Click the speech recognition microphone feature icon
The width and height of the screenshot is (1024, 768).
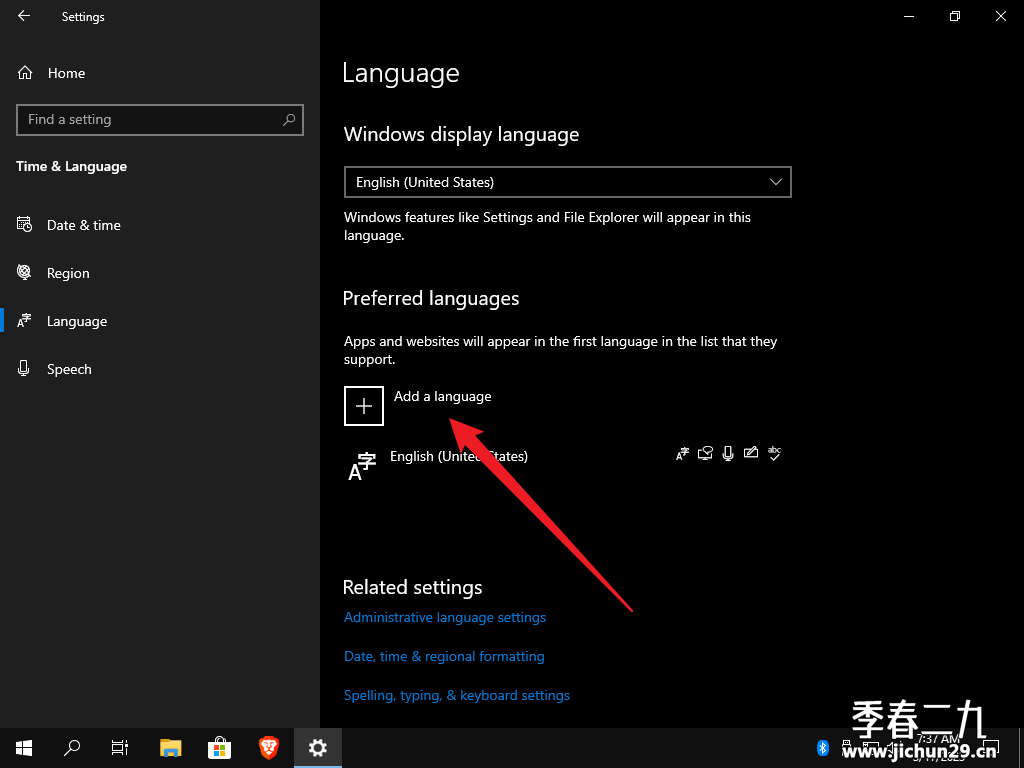click(x=728, y=453)
